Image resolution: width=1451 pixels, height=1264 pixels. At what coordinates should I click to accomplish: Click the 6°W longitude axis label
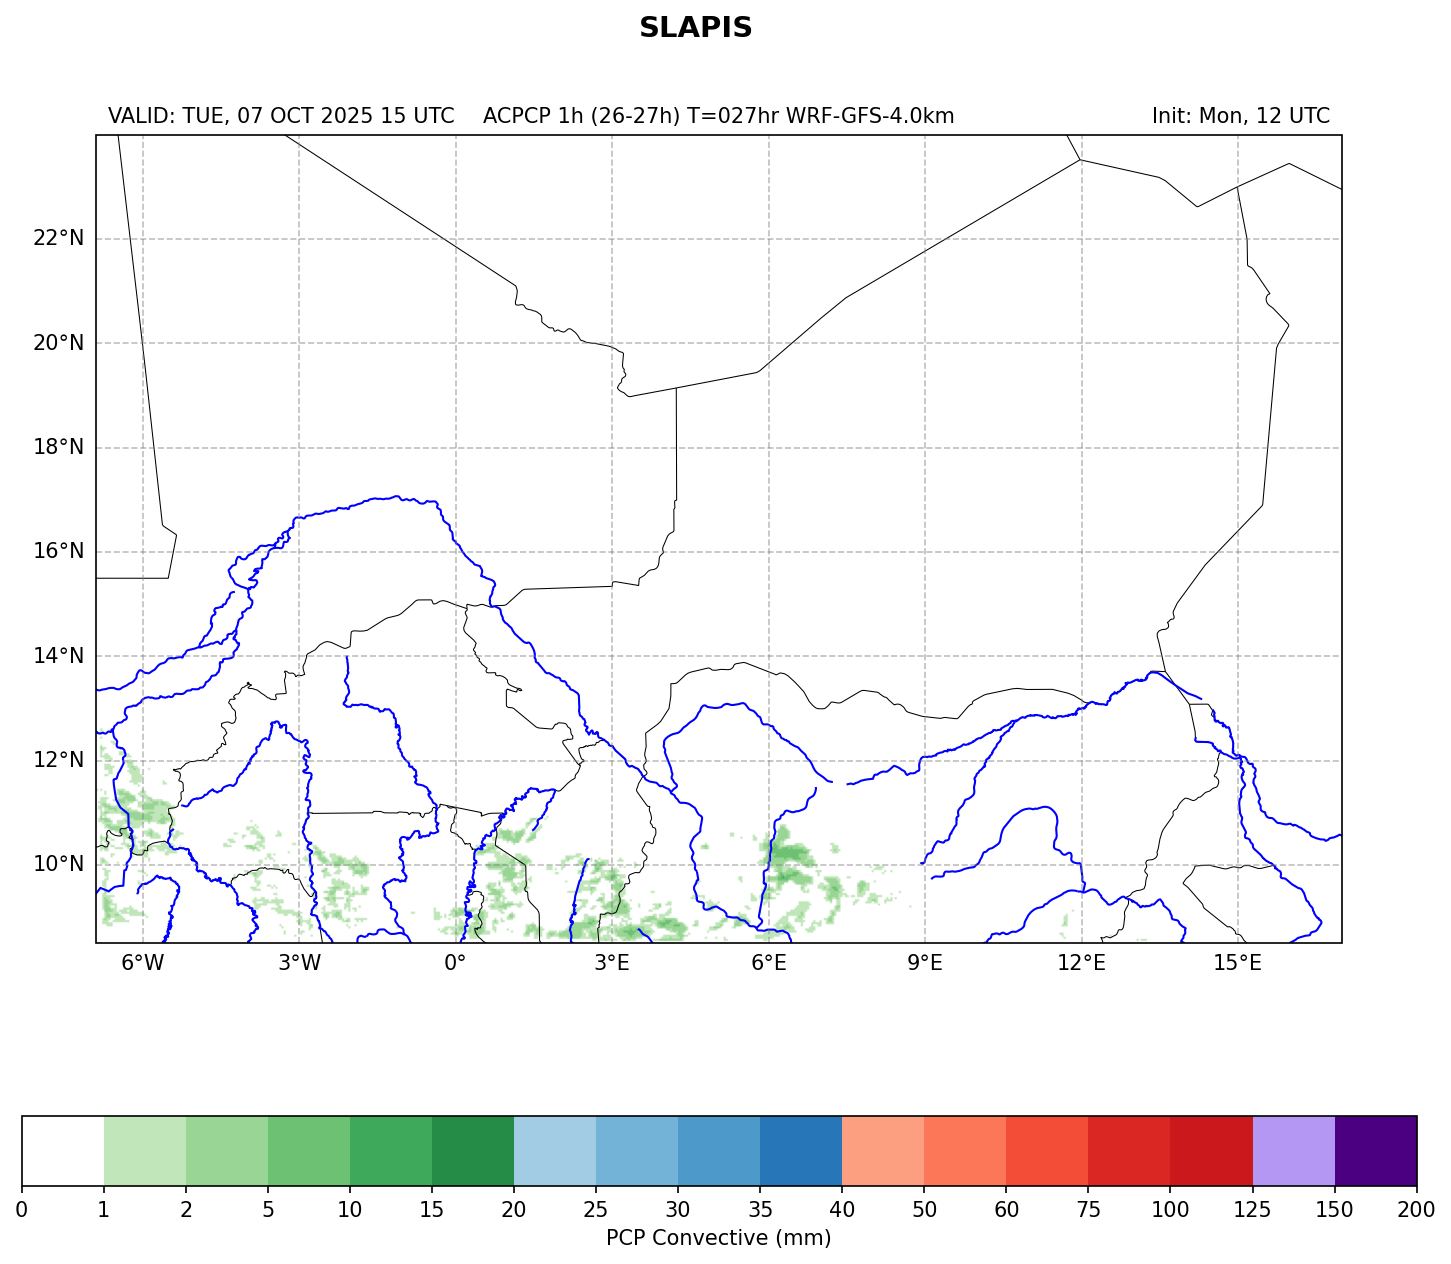[x=142, y=963]
